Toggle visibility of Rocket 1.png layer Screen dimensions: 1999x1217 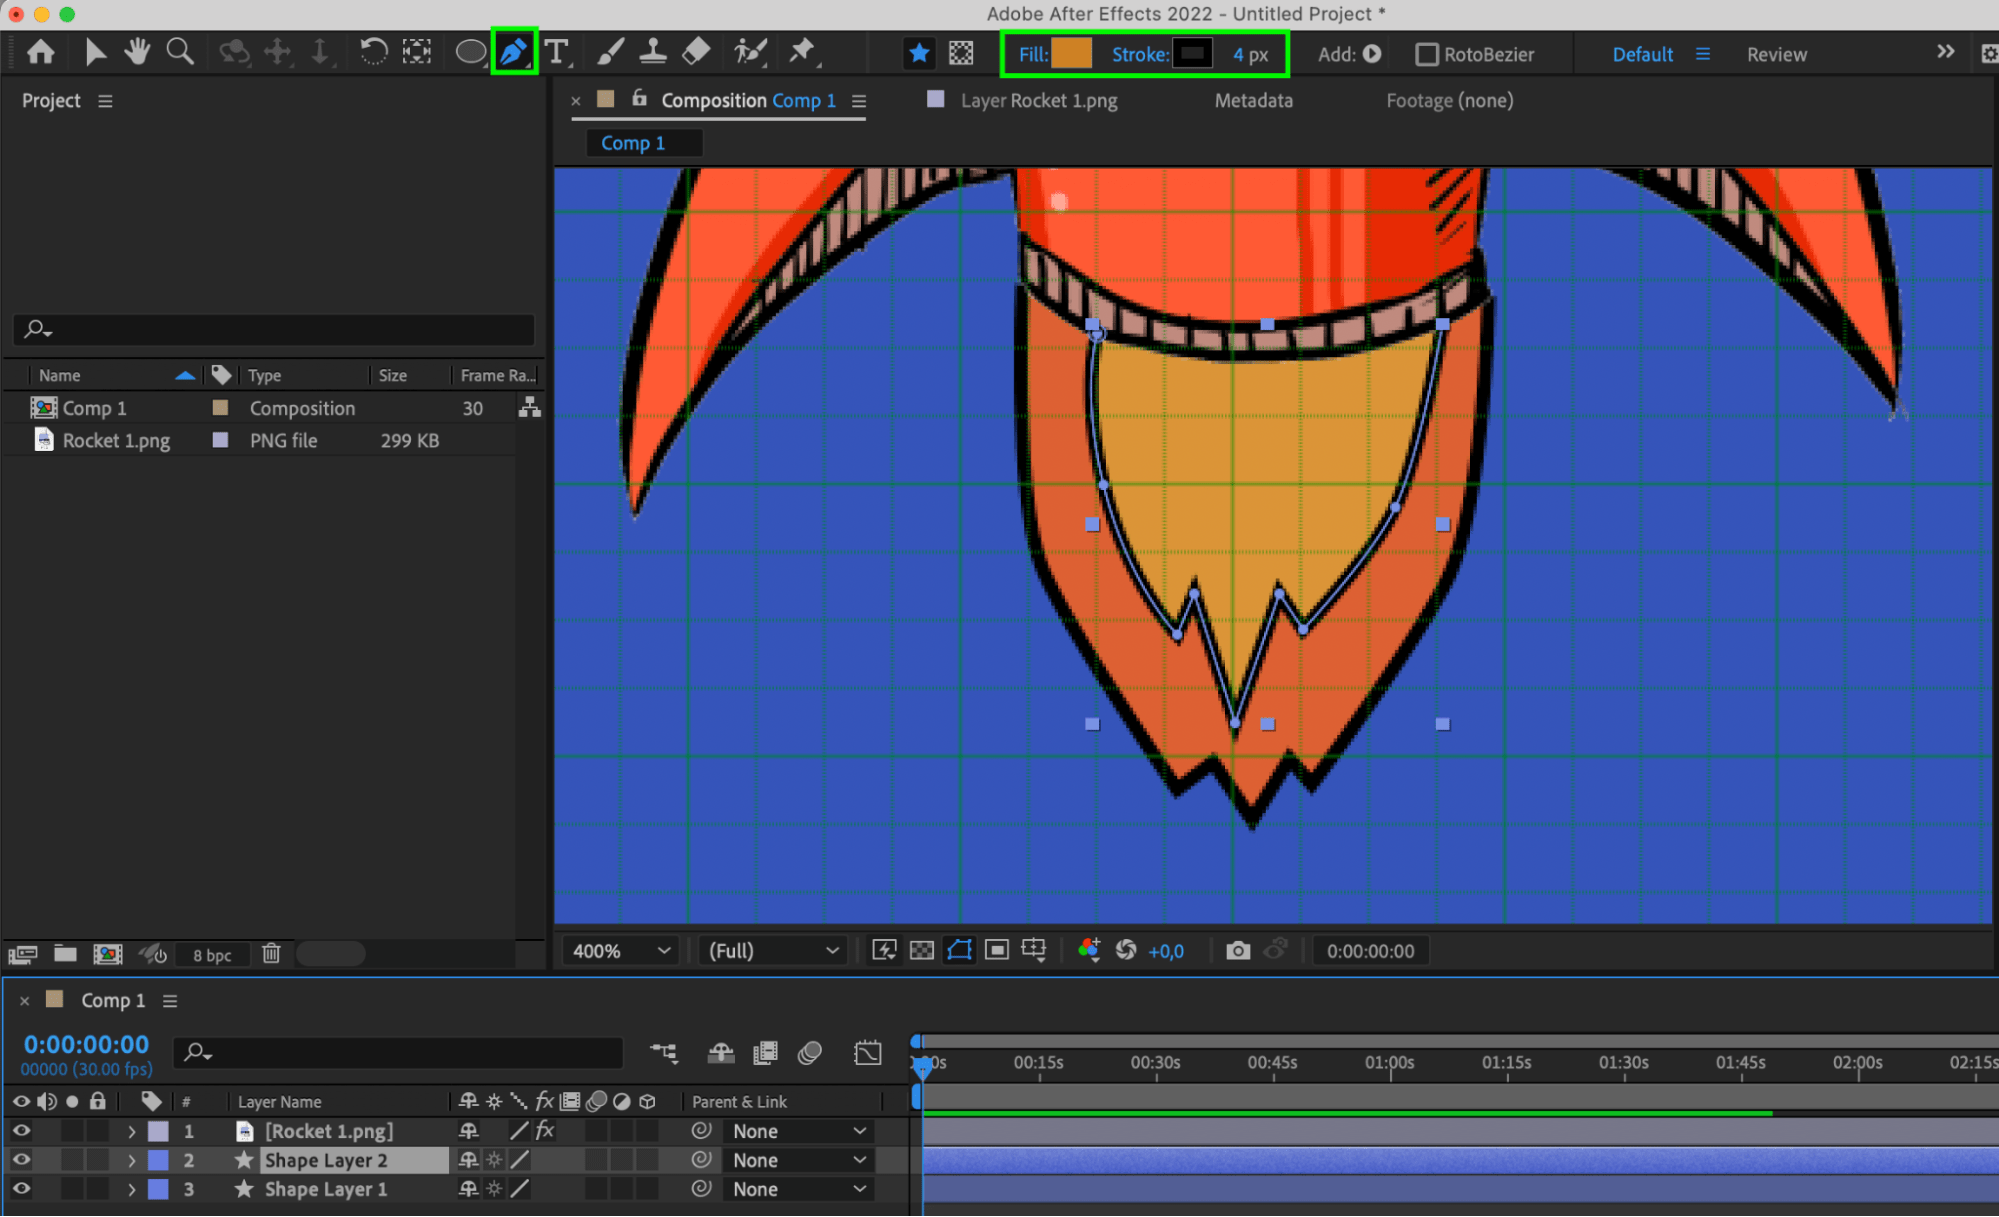tap(21, 1131)
